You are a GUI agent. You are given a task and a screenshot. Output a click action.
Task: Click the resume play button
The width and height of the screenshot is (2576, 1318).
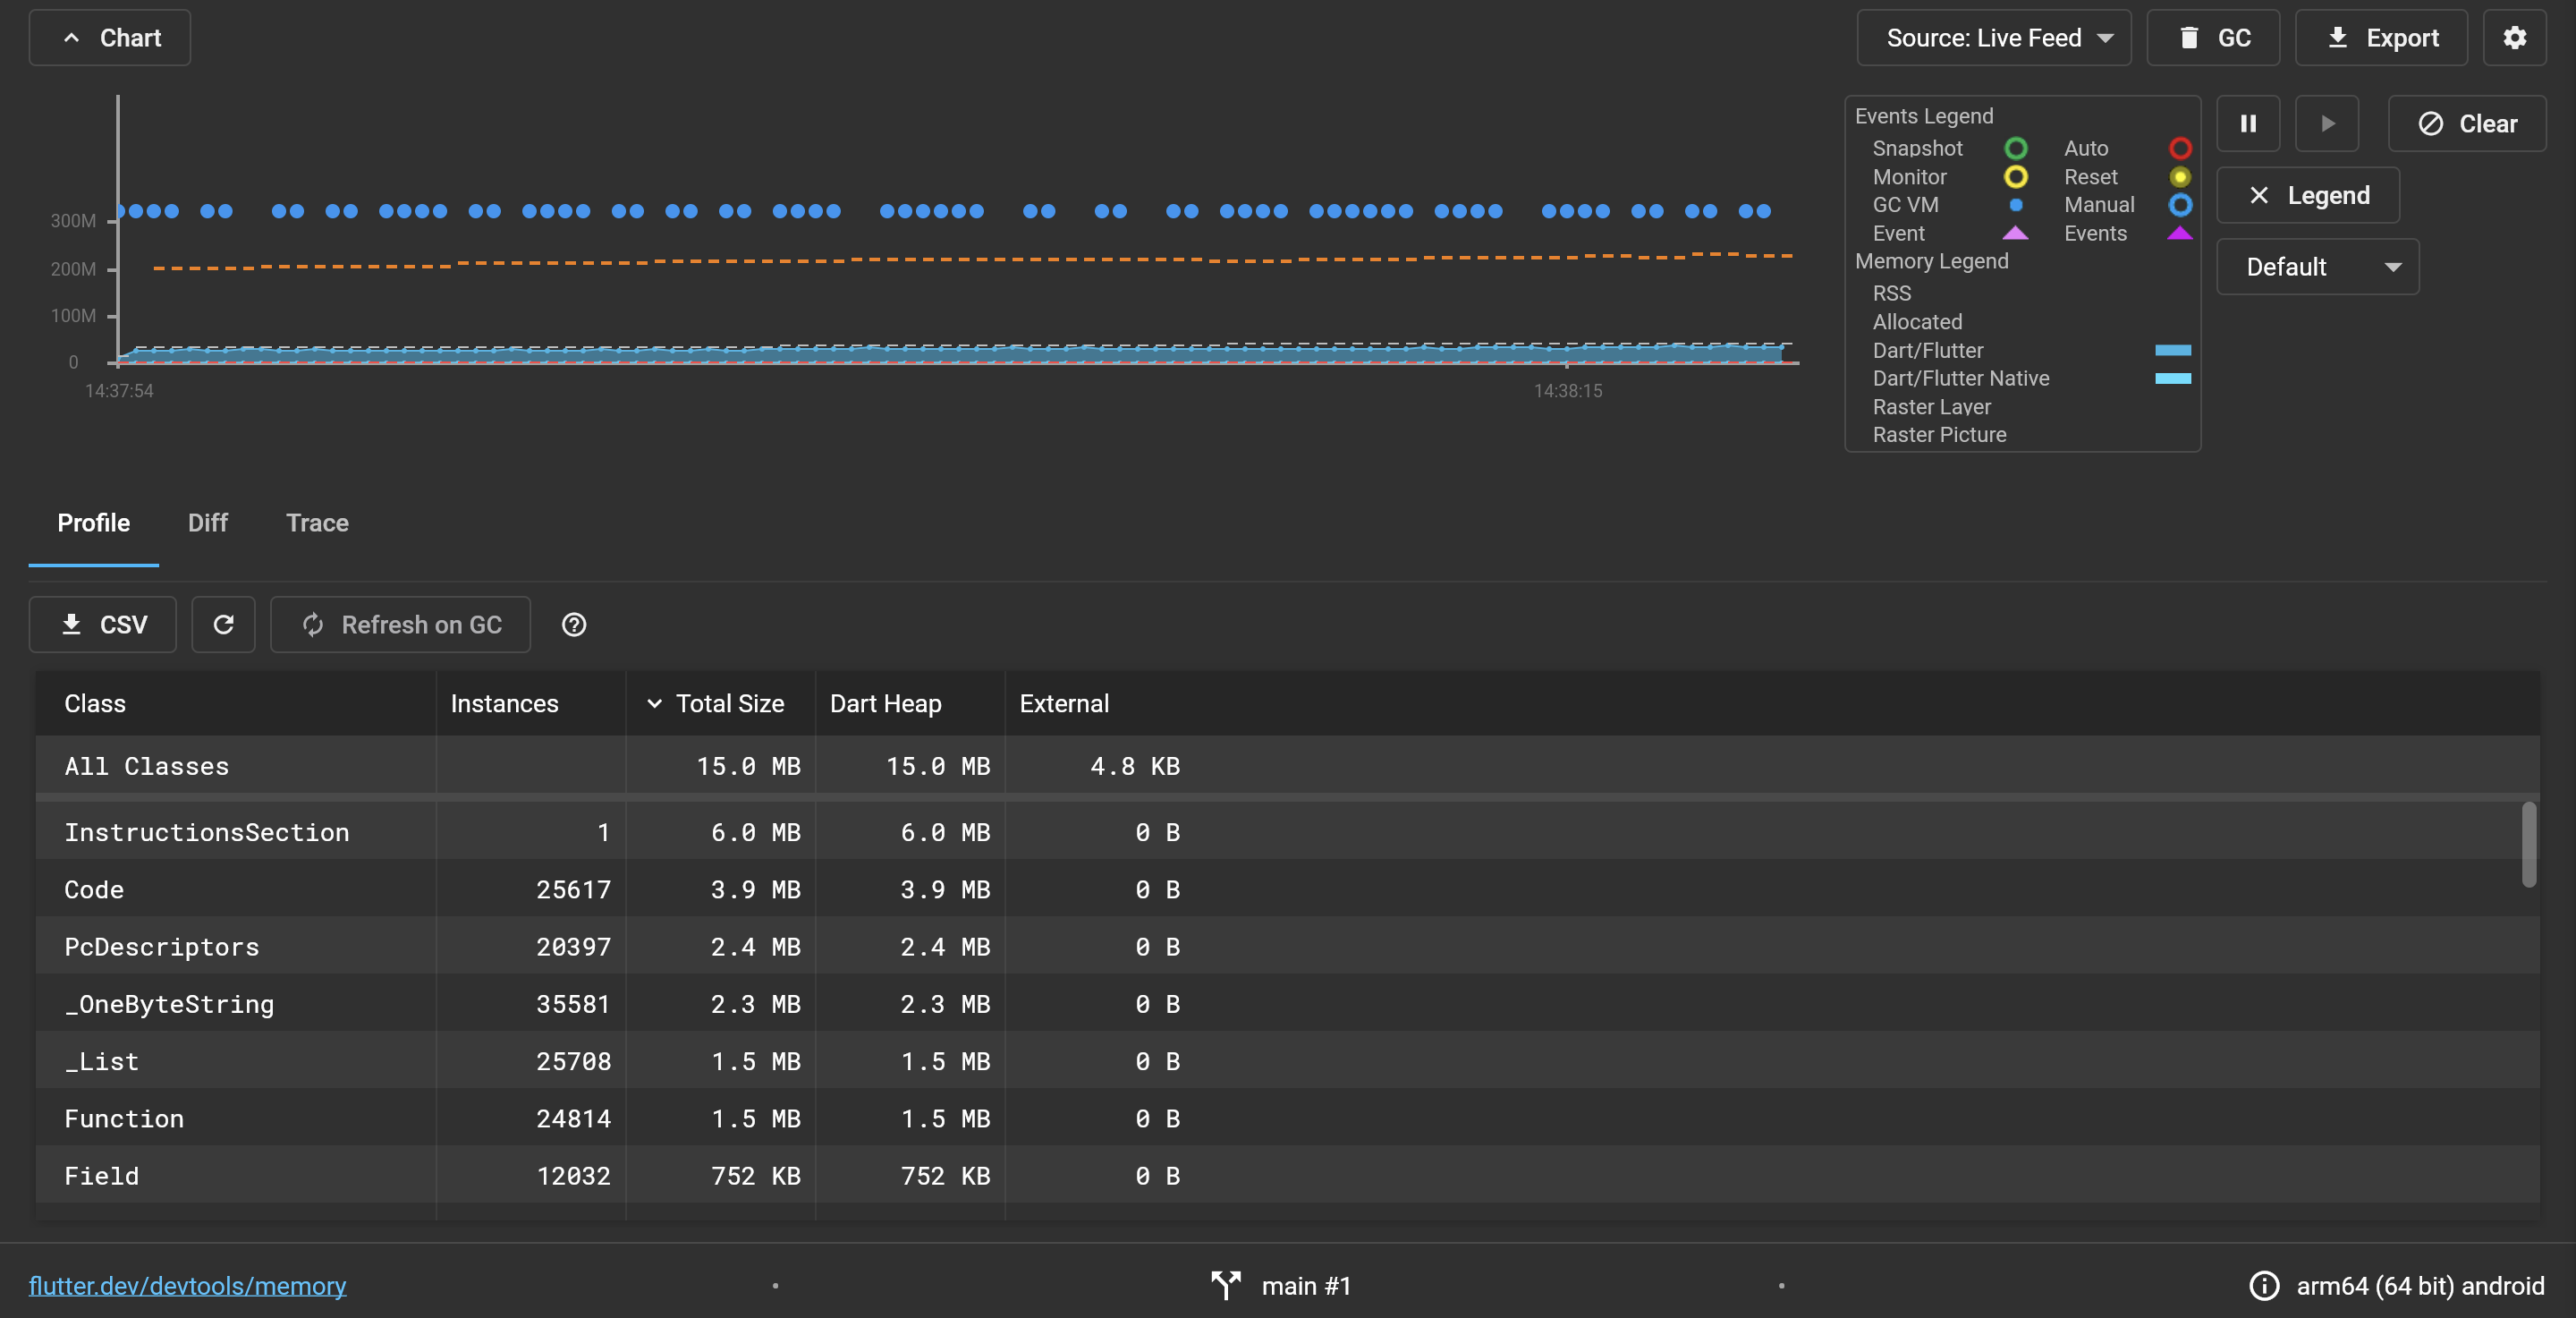pos(2326,124)
